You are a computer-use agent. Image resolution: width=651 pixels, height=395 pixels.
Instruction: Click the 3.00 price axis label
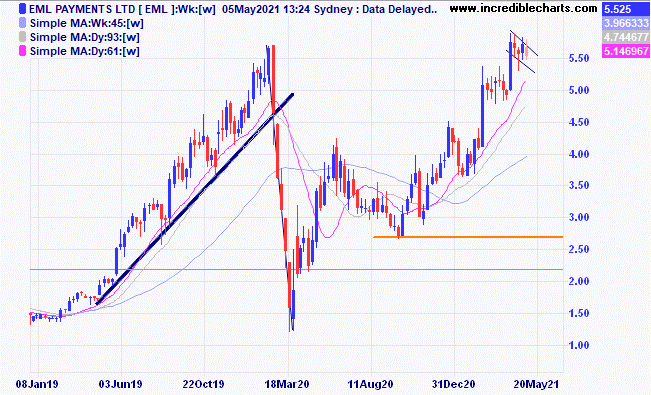click(x=579, y=217)
